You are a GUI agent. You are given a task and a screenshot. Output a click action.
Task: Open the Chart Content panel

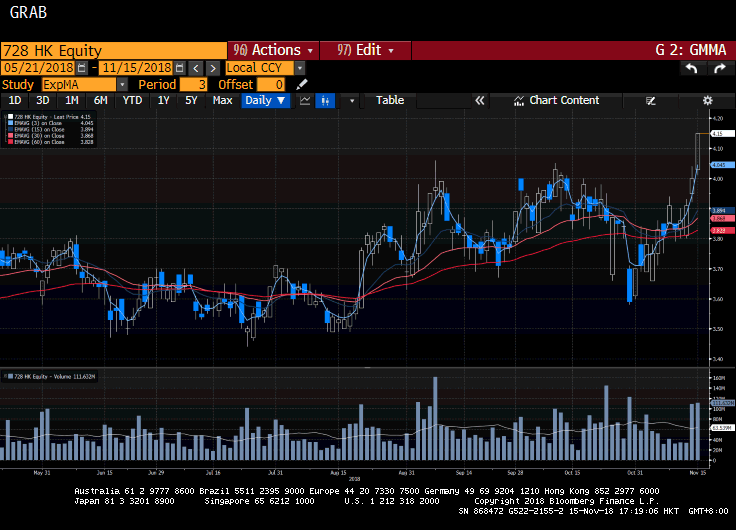[x=556, y=100]
